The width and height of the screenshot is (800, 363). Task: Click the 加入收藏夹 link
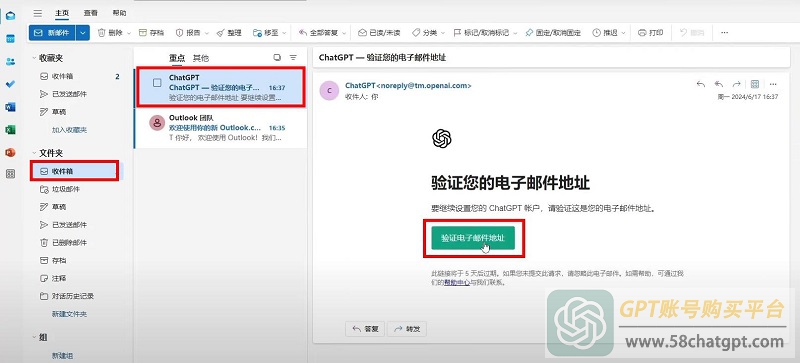point(69,130)
